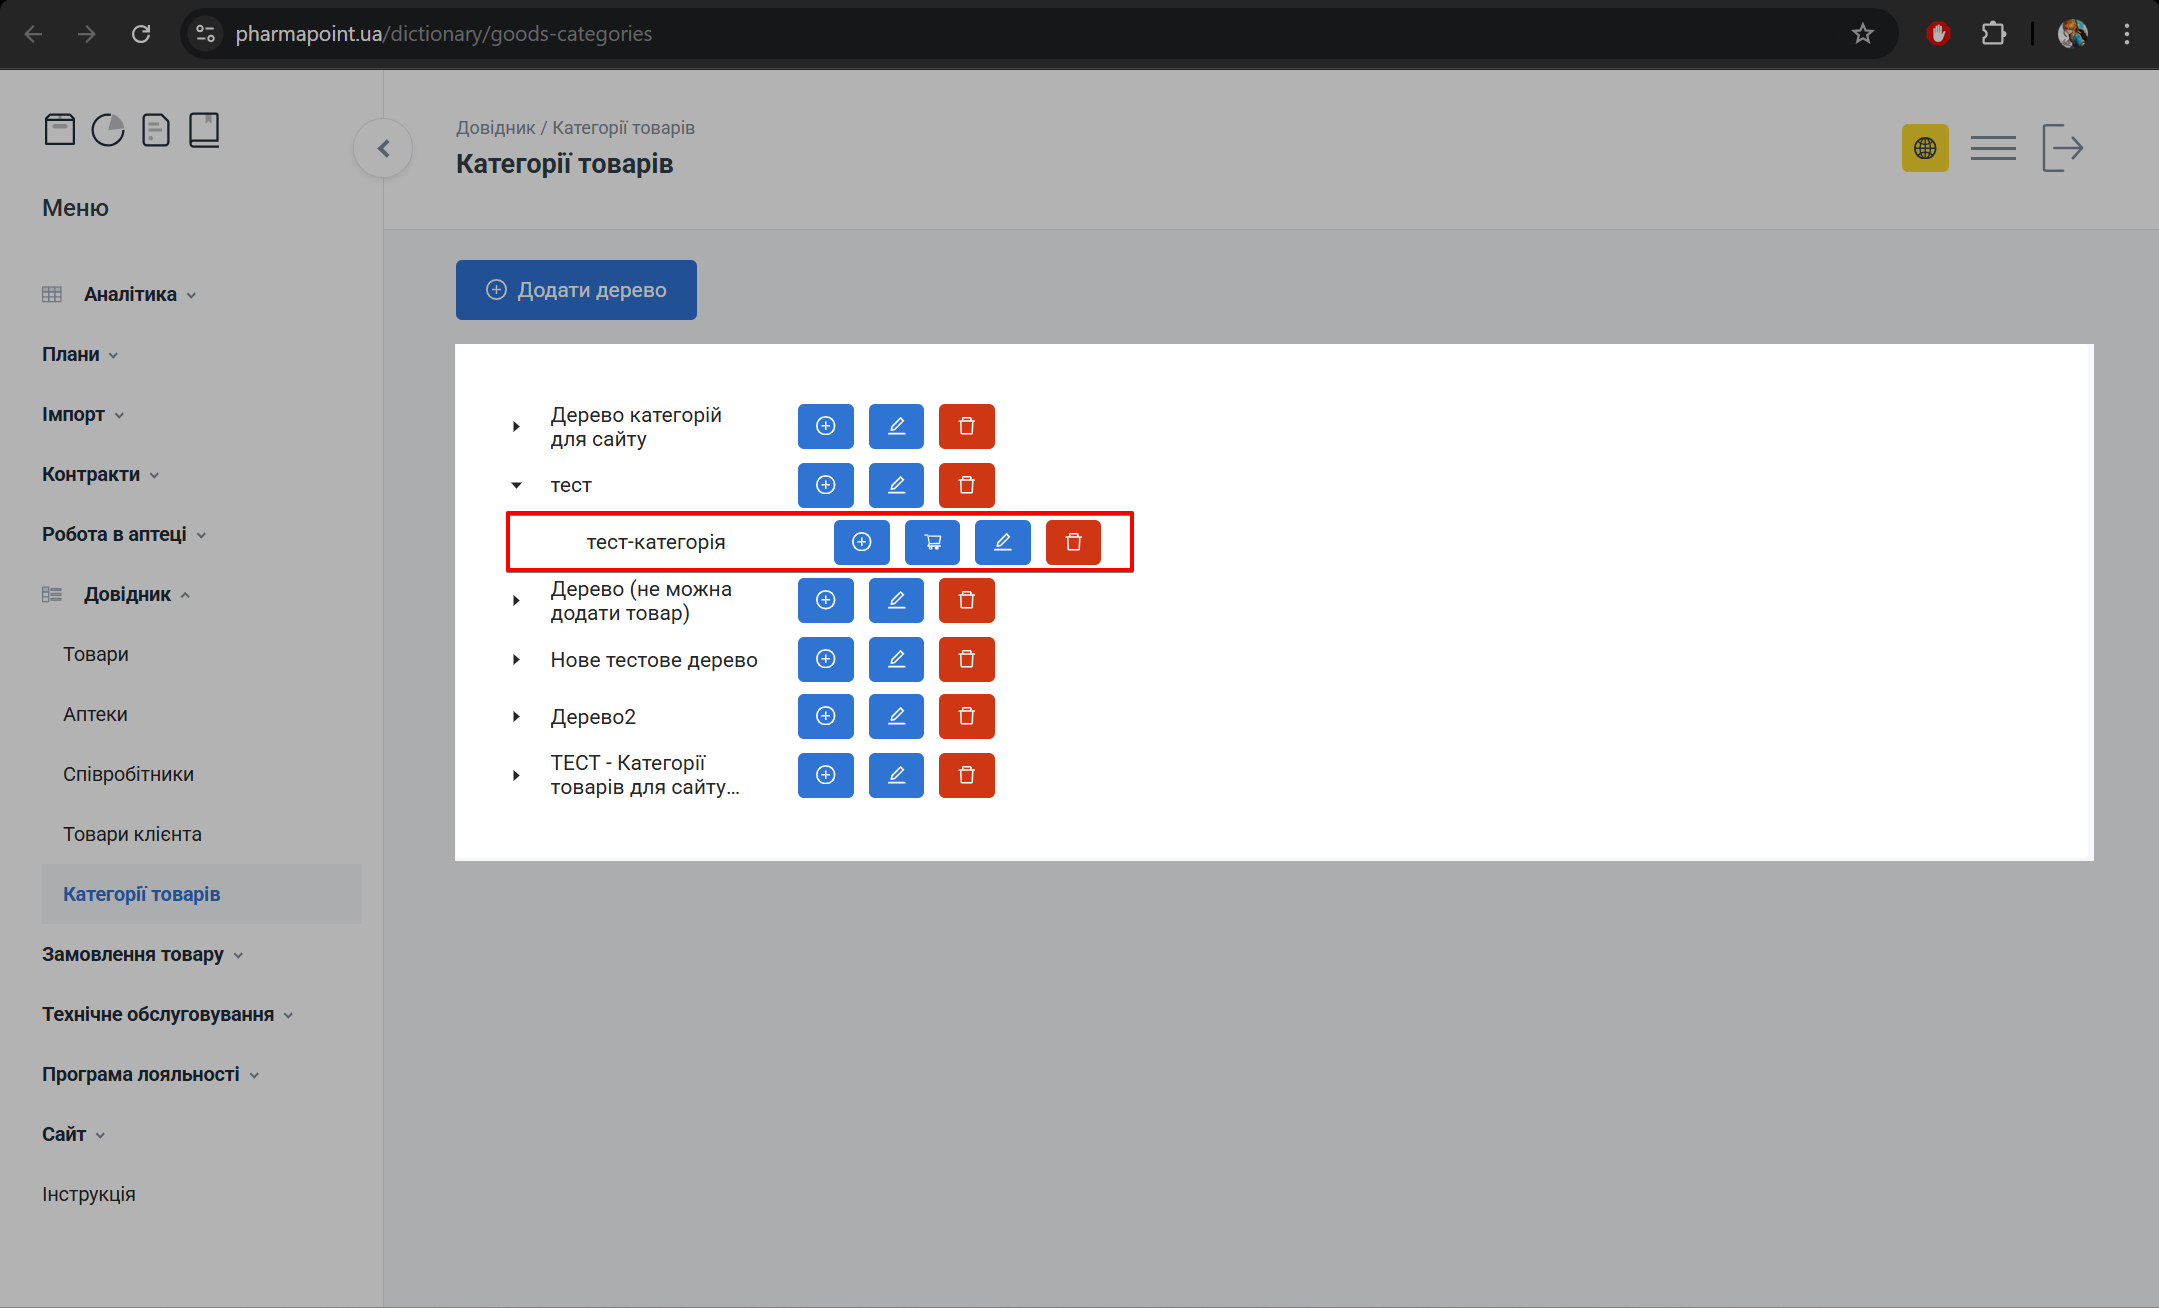Click the logout icon in header
Image resolution: width=2159 pixels, height=1308 pixels.
coord(2062,148)
